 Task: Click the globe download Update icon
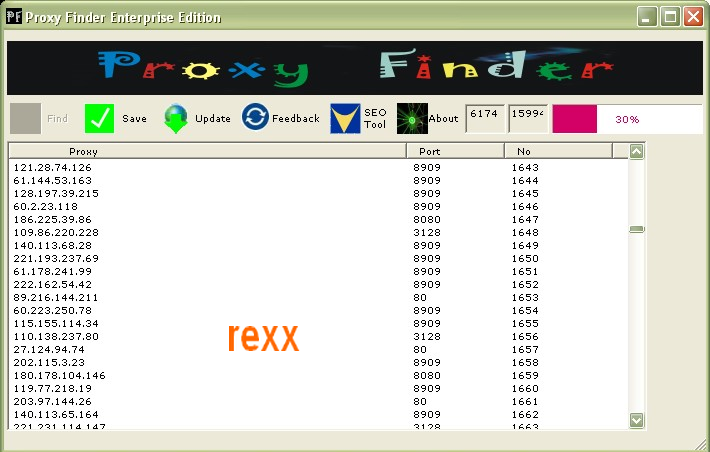click(176, 119)
